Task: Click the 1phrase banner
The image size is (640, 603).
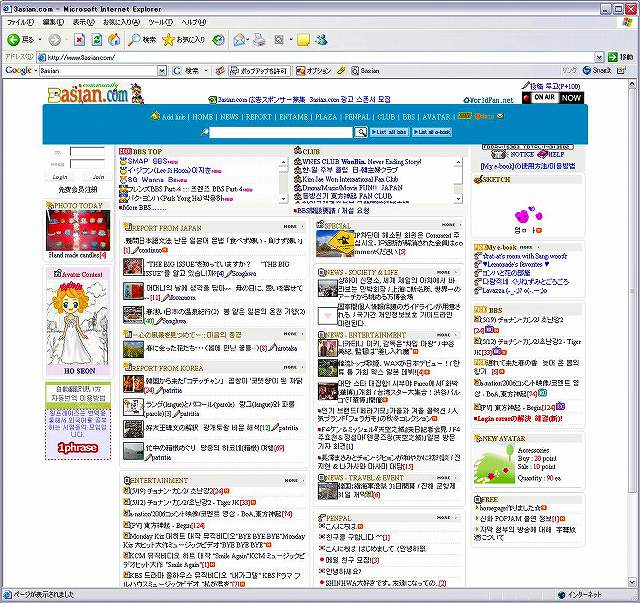Action: point(78,448)
